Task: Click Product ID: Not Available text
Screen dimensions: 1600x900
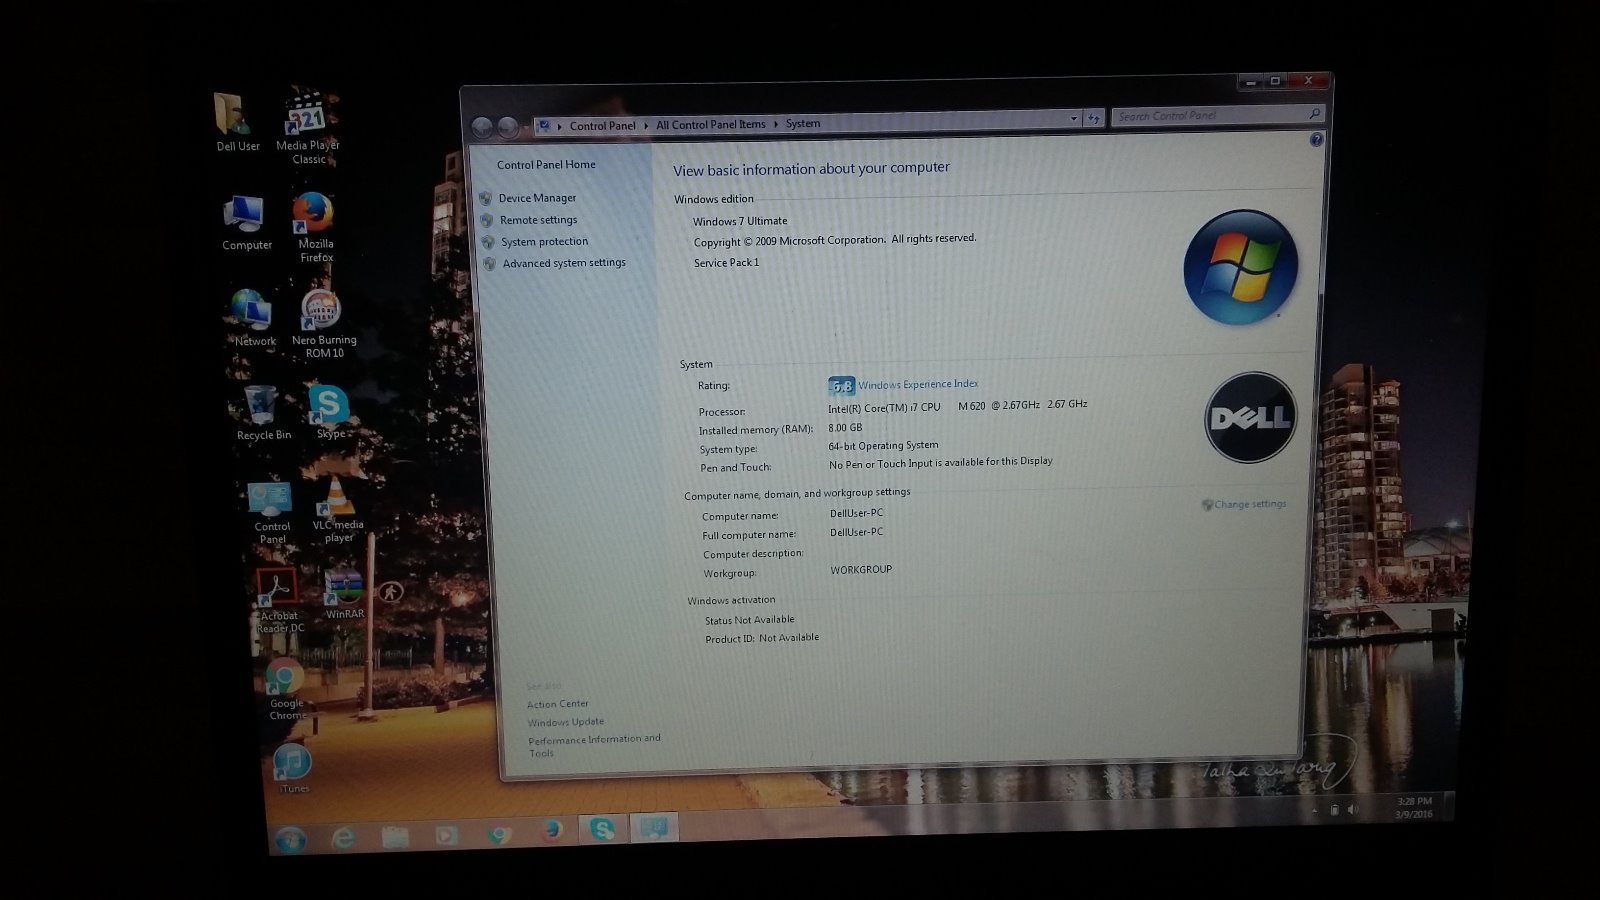Action: click(x=762, y=638)
